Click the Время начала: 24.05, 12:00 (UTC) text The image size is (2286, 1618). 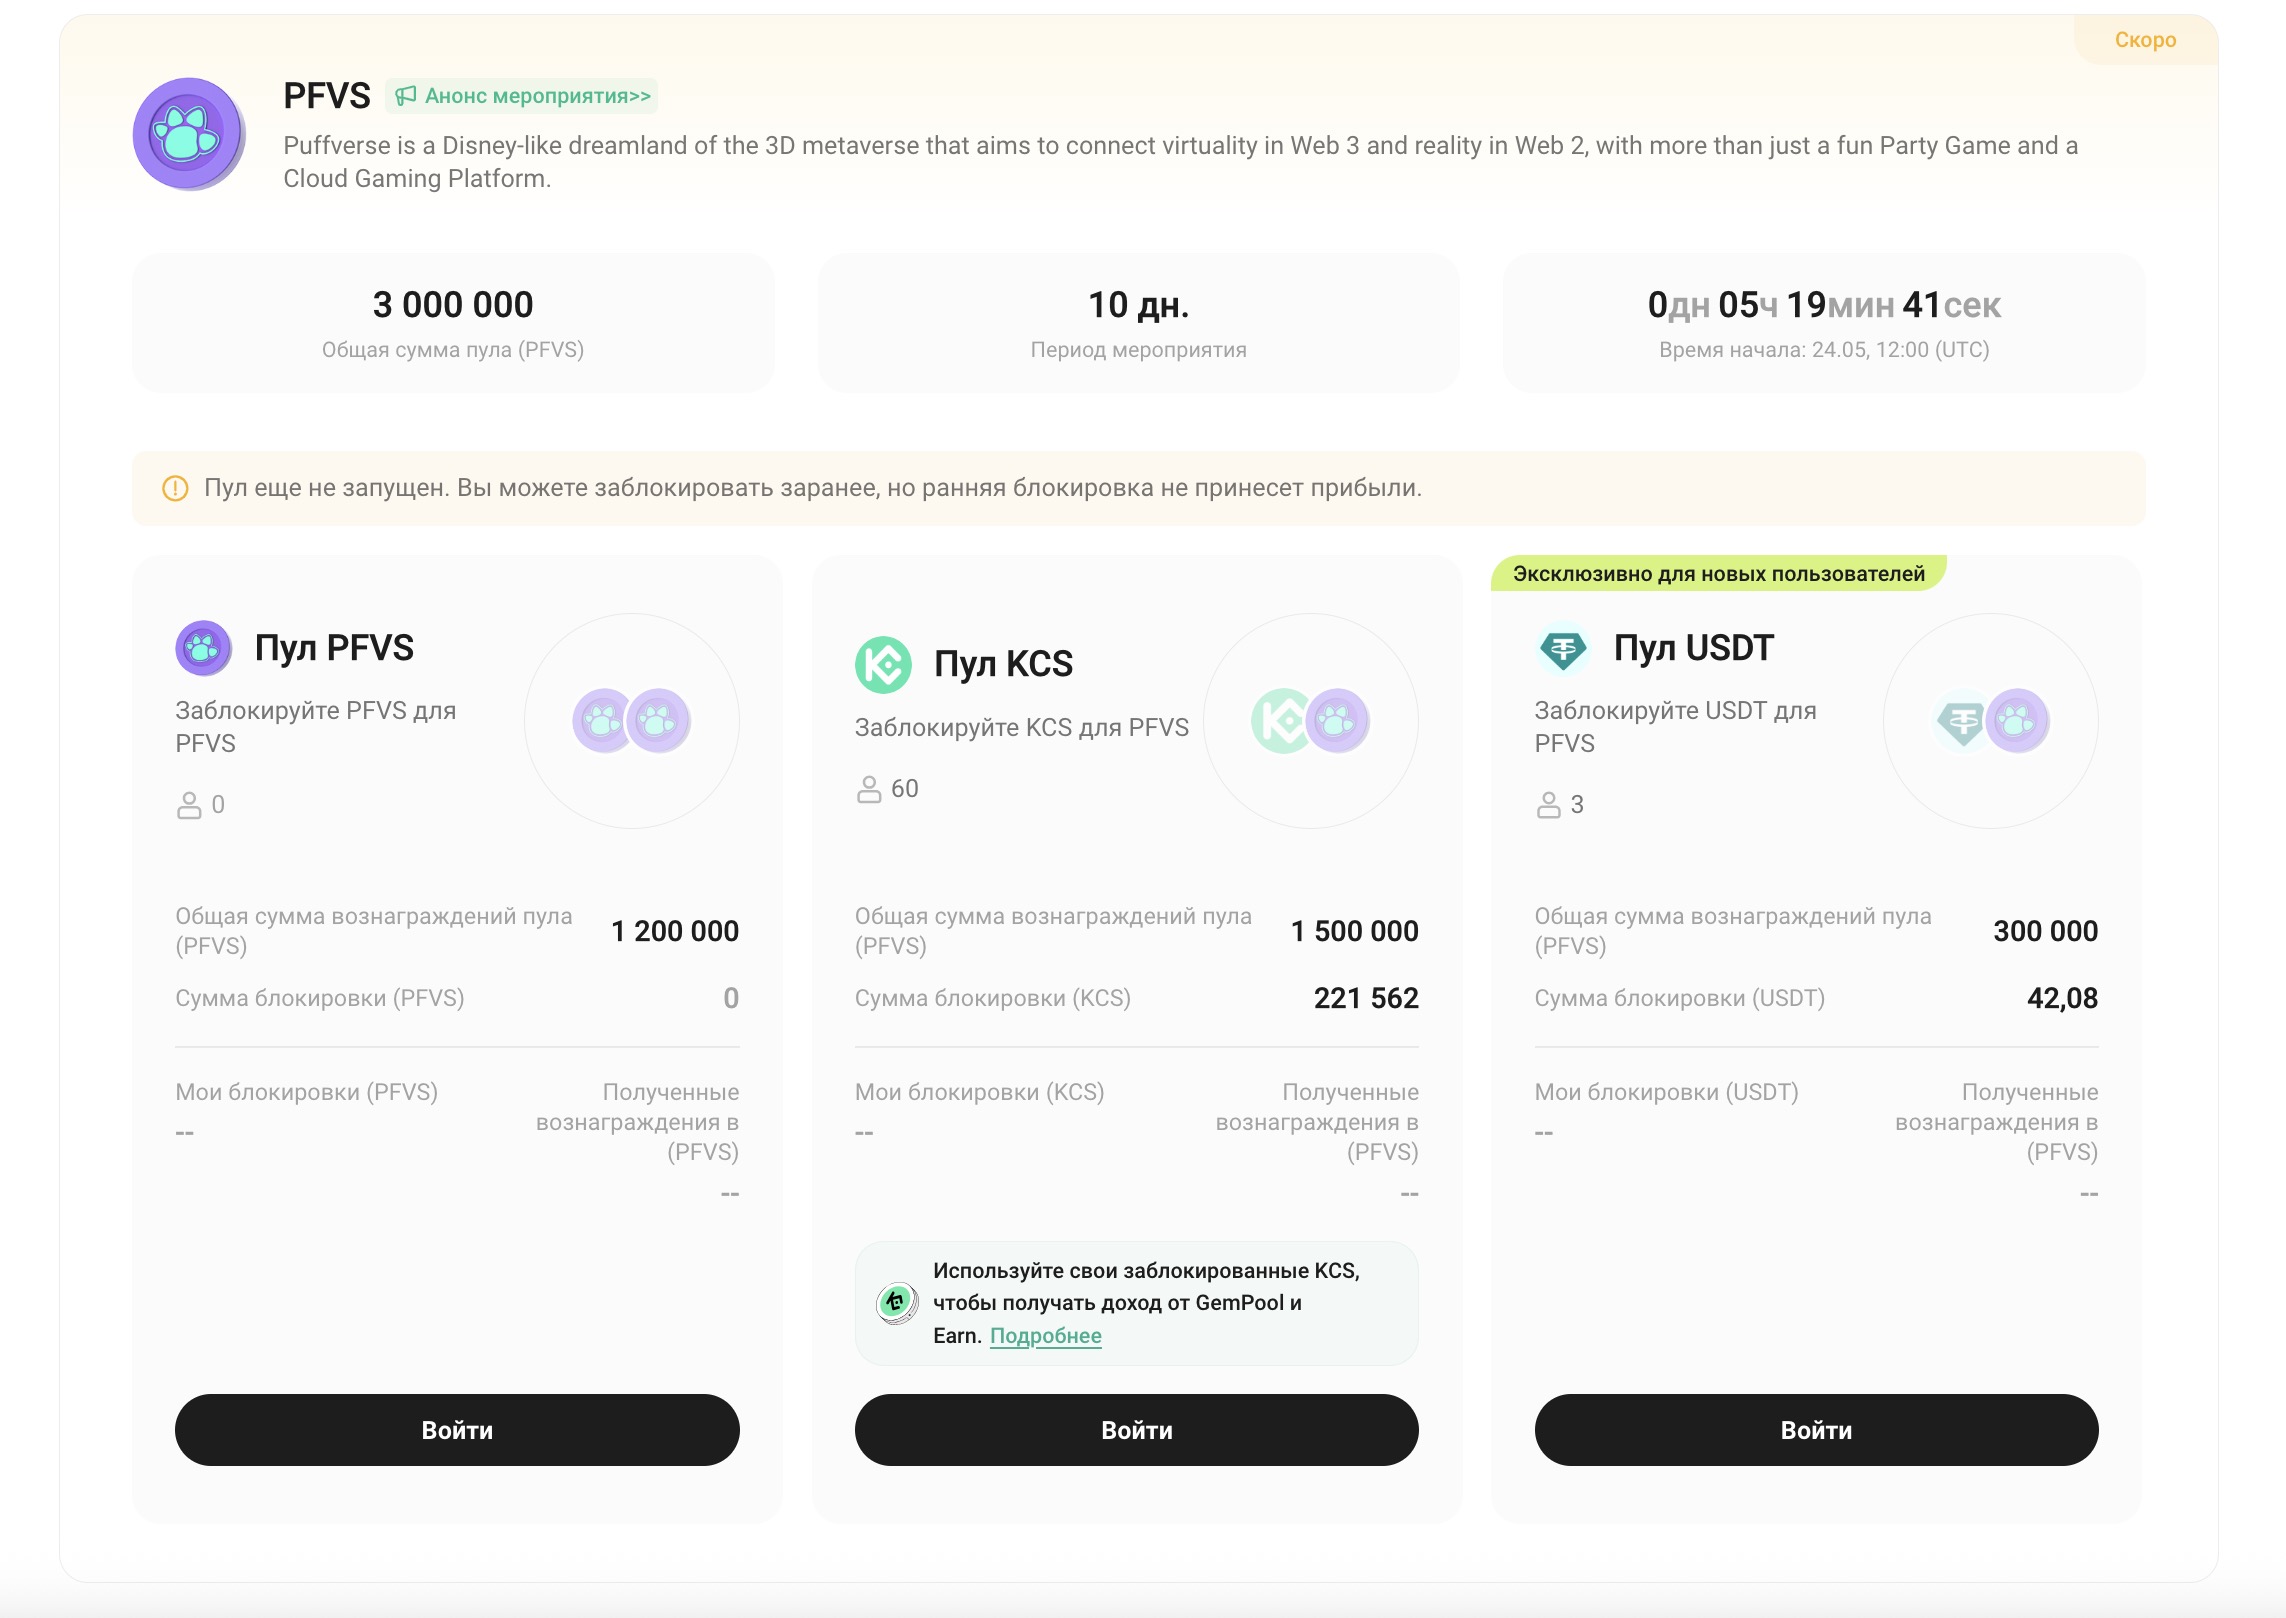(x=1824, y=350)
